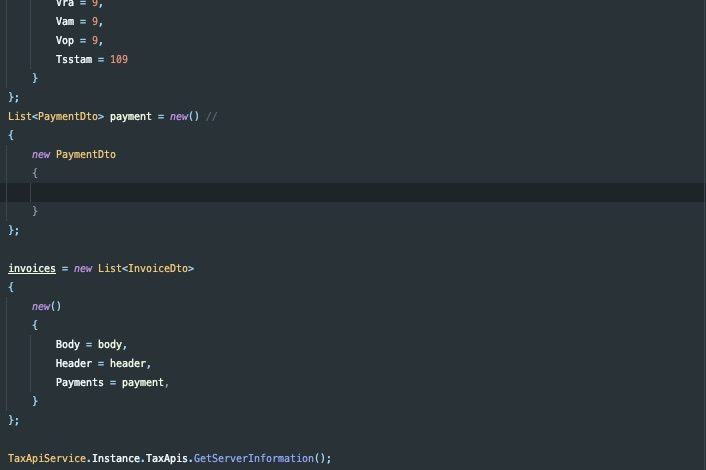This screenshot has height=470, width=706.
Task: Click the number 109 value
Action: (x=119, y=59)
